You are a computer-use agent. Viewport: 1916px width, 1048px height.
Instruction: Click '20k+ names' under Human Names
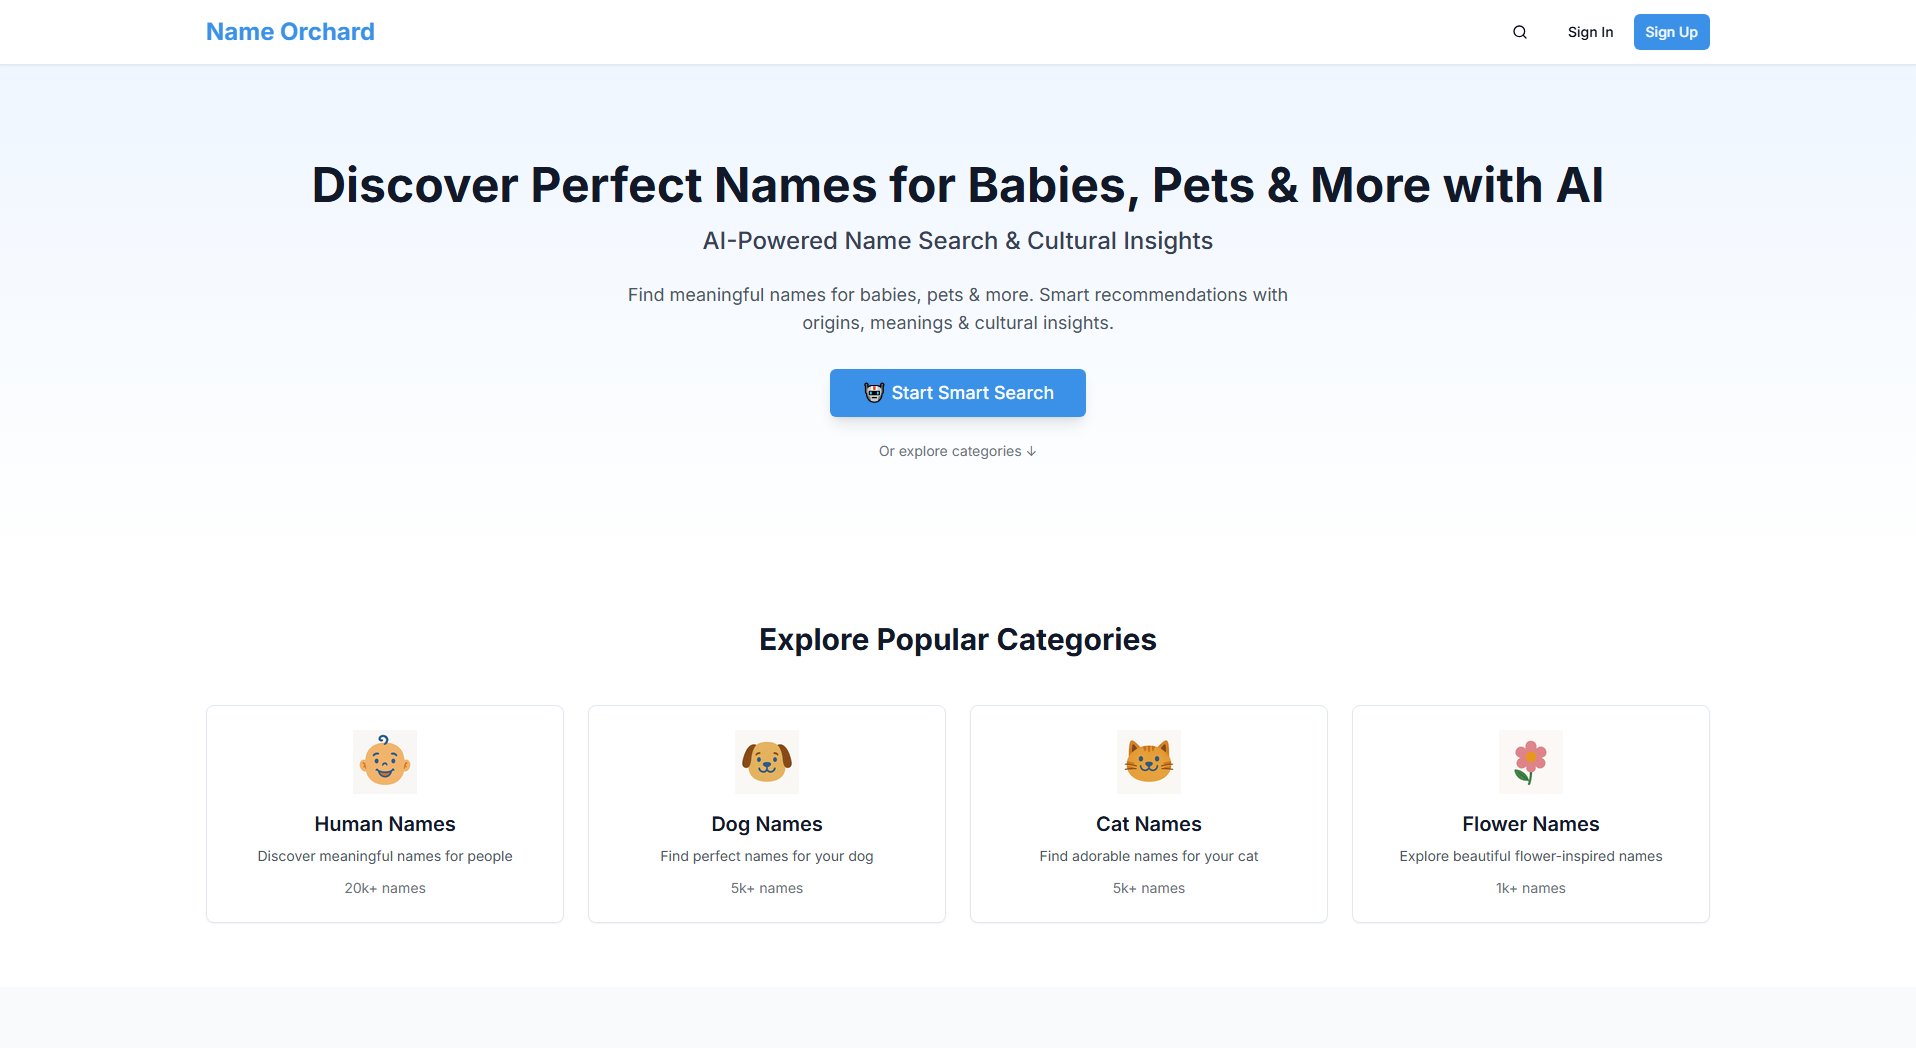pos(384,887)
